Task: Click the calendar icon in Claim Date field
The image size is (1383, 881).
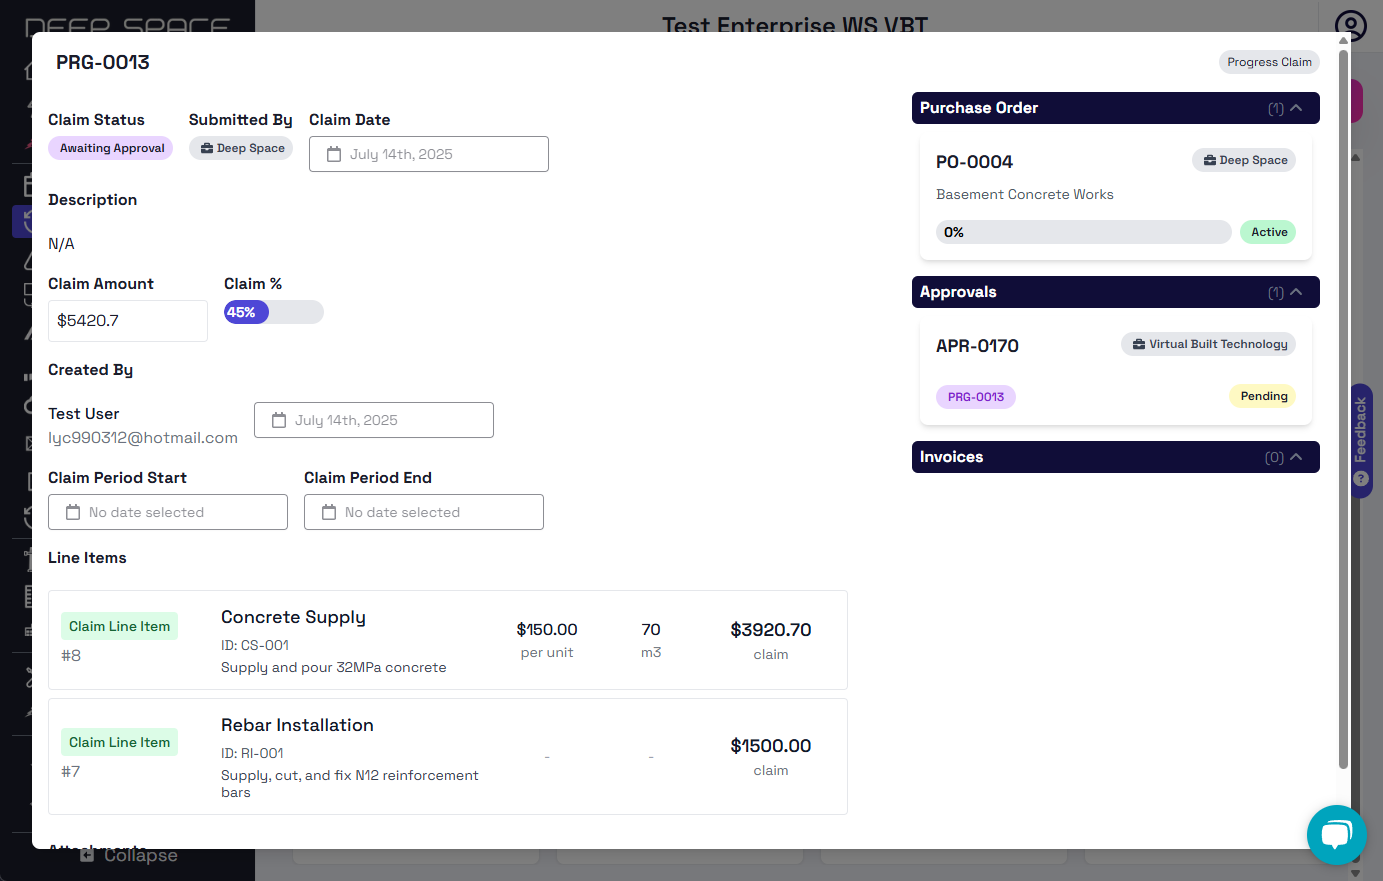Action: tap(334, 154)
